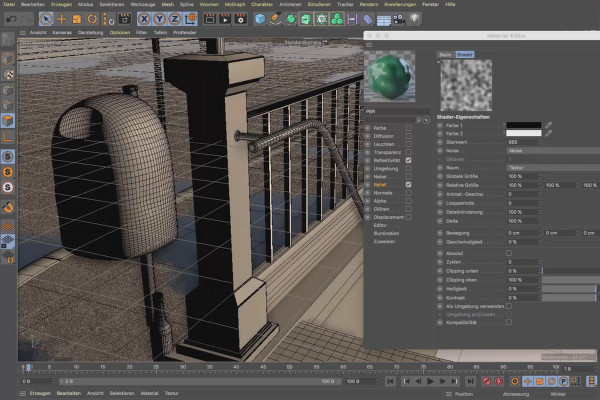Switch to the Basis tab
The width and height of the screenshot is (600, 400).
point(445,55)
